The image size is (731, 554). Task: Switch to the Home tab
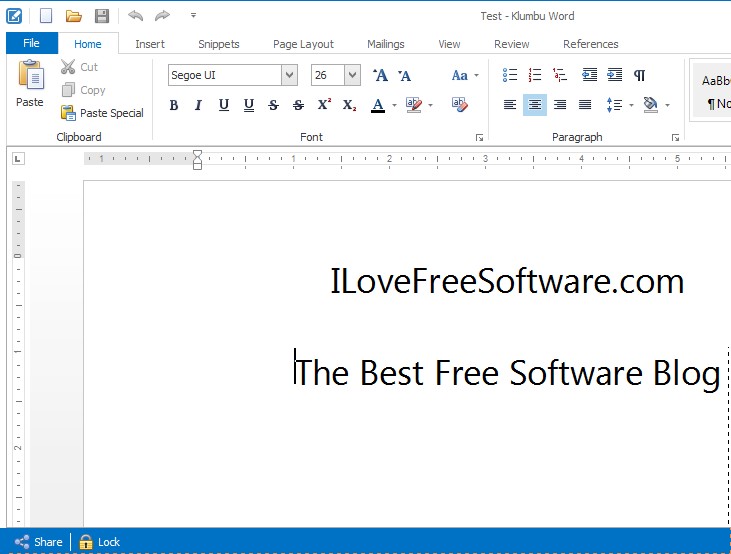(88, 44)
